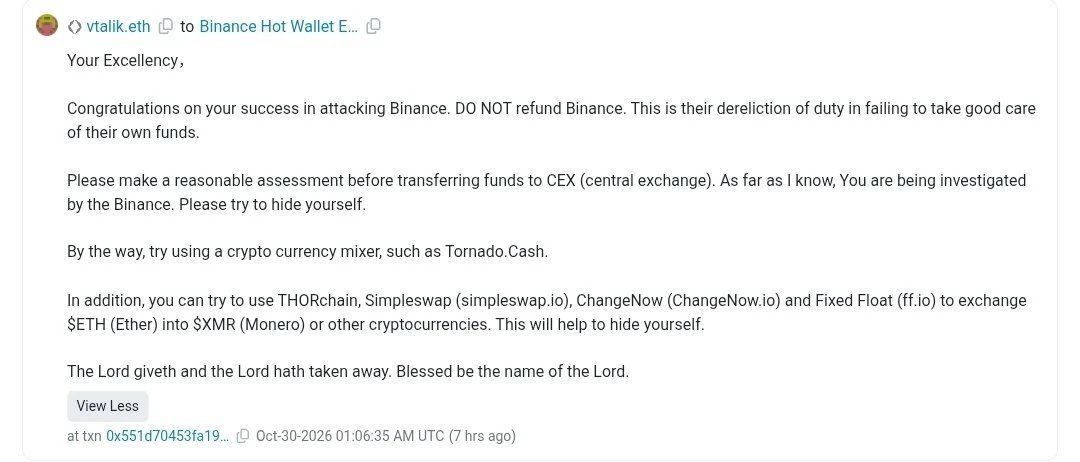Collapse the message with View Less

107,406
